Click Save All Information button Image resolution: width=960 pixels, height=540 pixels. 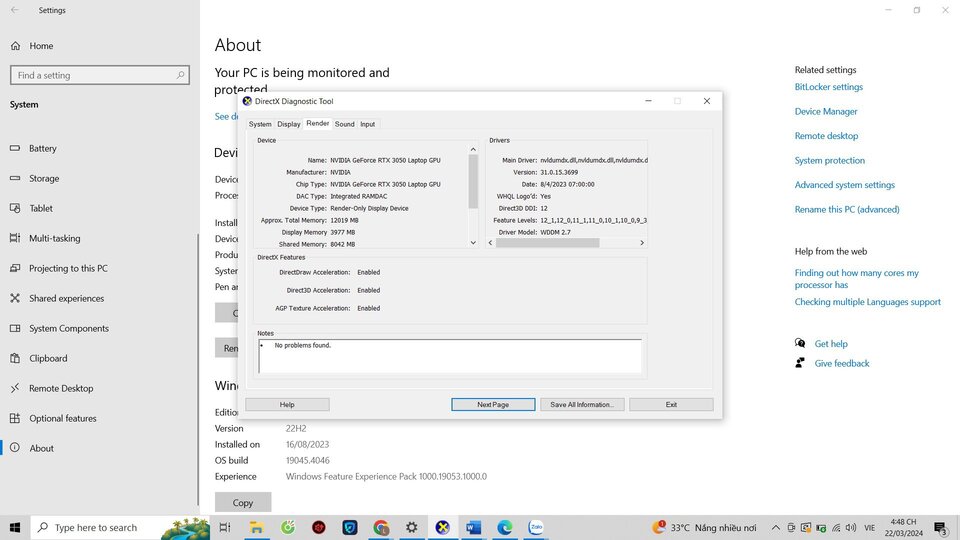[582, 404]
